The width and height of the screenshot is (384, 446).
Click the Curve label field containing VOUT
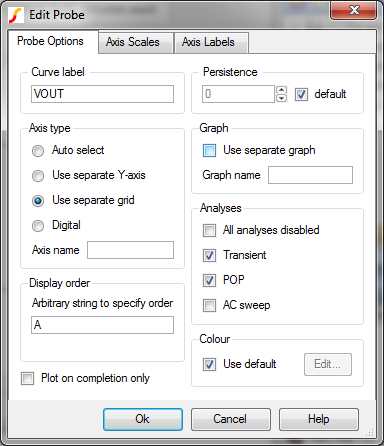[x=102, y=94]
